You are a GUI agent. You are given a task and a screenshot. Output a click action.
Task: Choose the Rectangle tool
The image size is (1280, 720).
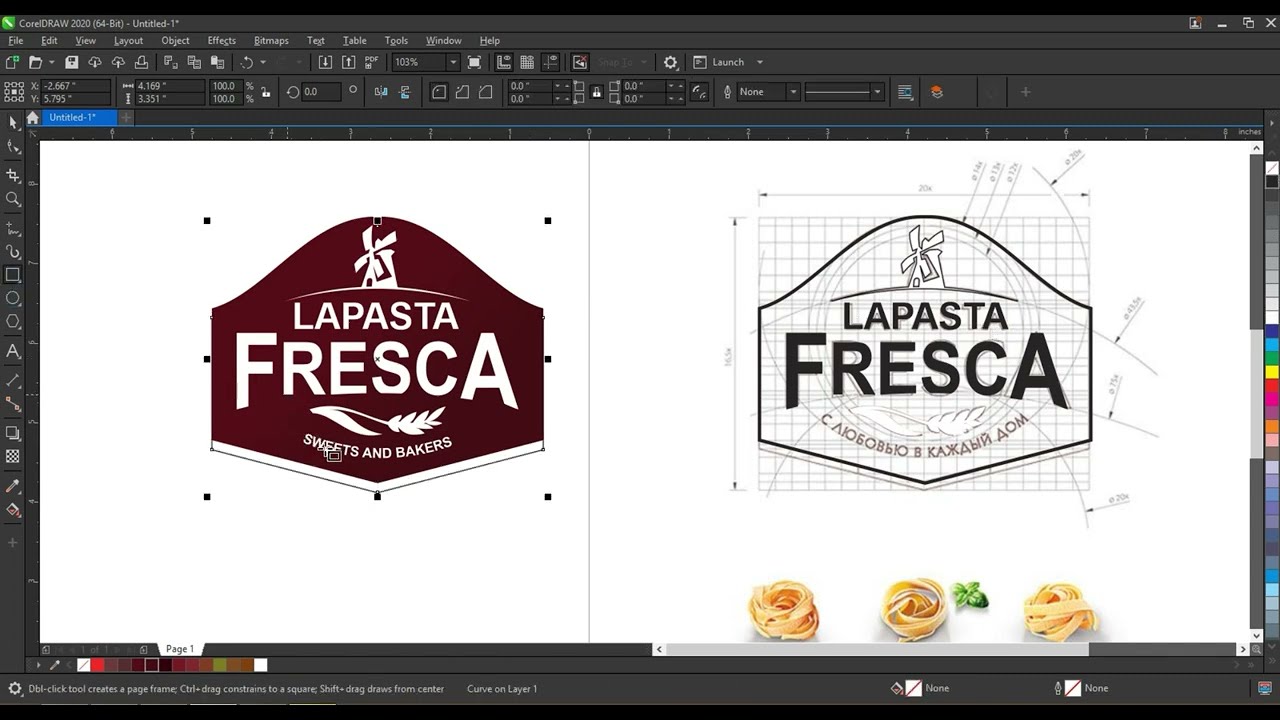13,275
